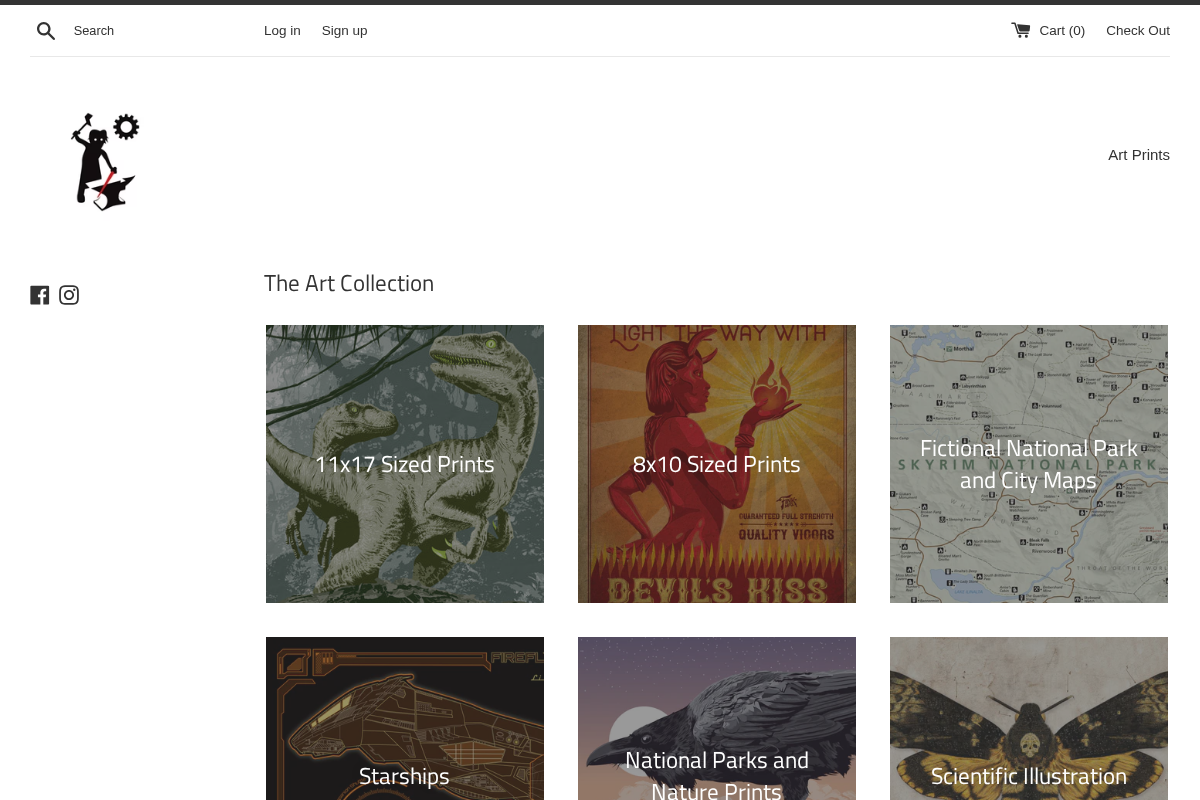
Task: Log in to your account
Action: 282,30
